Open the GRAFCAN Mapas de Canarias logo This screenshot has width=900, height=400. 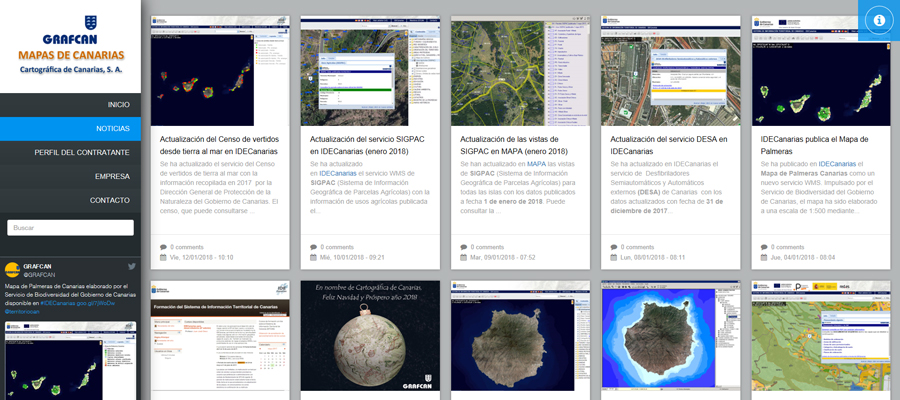(71, 44)
